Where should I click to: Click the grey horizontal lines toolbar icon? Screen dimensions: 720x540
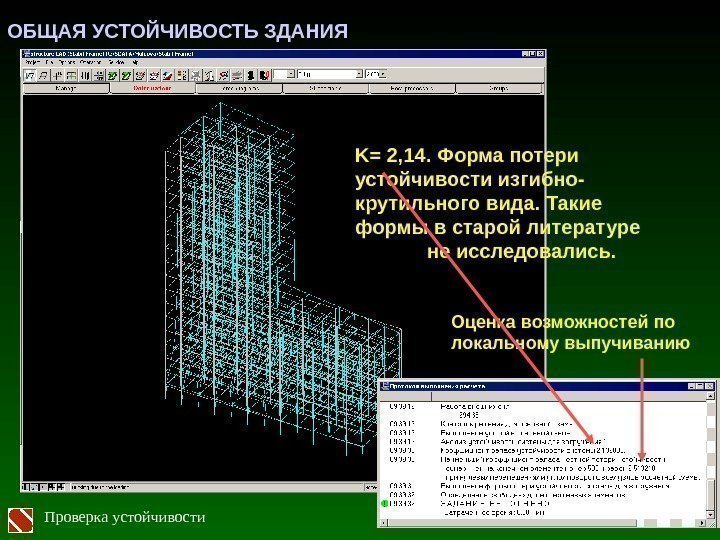(237, 75)
